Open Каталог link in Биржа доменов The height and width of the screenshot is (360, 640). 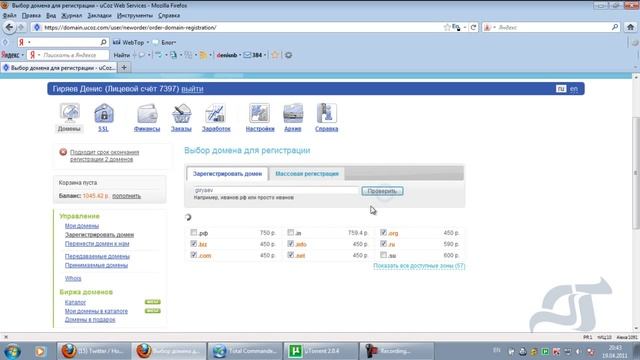pyautogui.click(x=75, y=302)
